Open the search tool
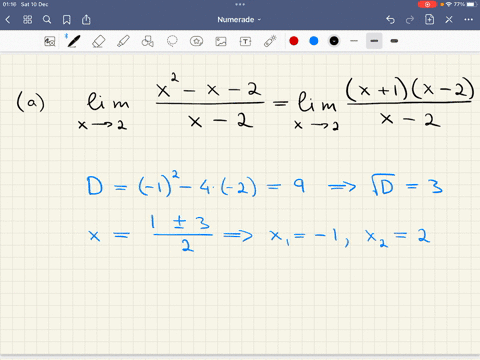Viewport: 480px width, 360px height. pos(47,20)
